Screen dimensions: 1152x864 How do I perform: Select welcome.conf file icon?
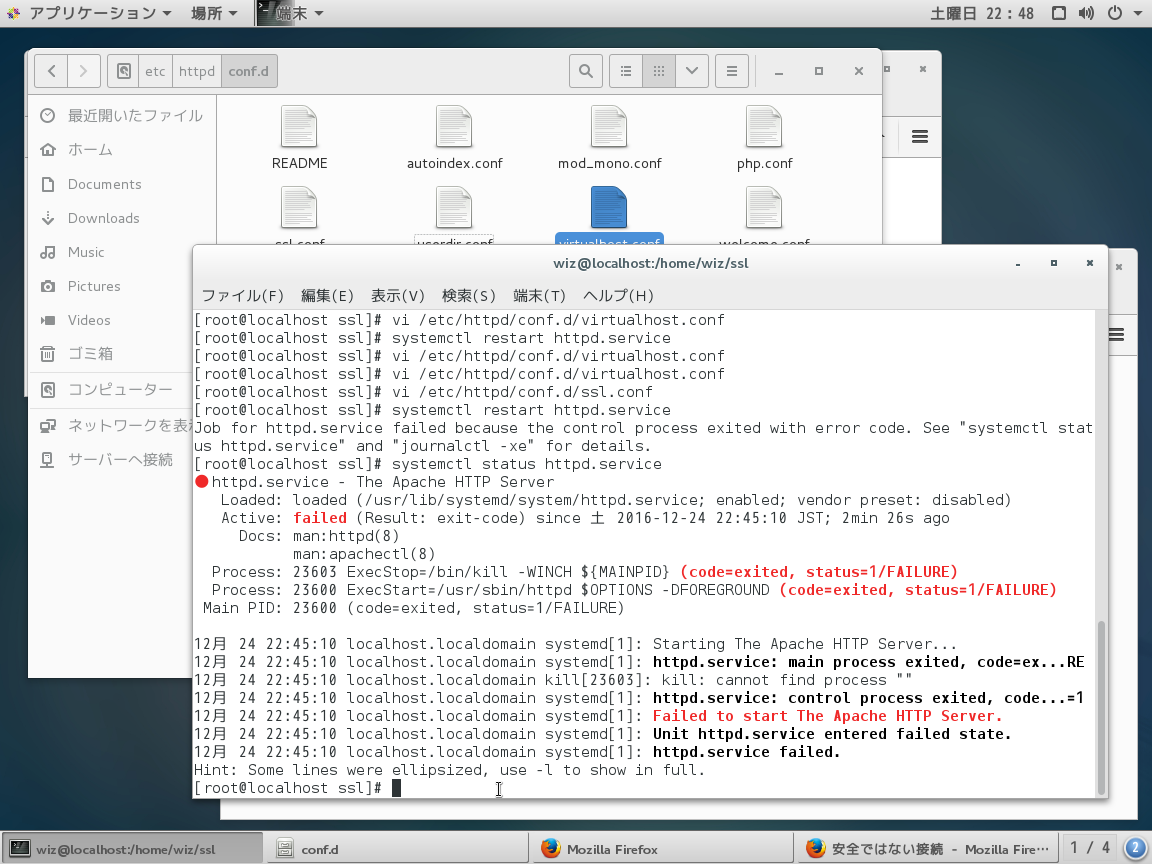pyautogui.click(x=764, y=208)
